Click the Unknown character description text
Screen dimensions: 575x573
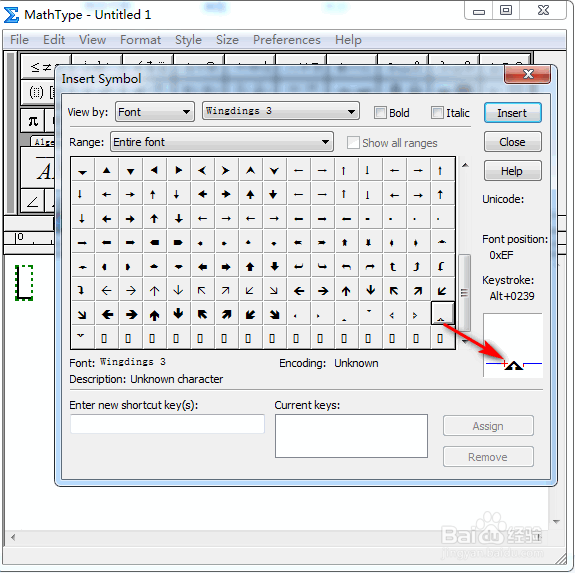pyautogui.click(x=176, y=379)
